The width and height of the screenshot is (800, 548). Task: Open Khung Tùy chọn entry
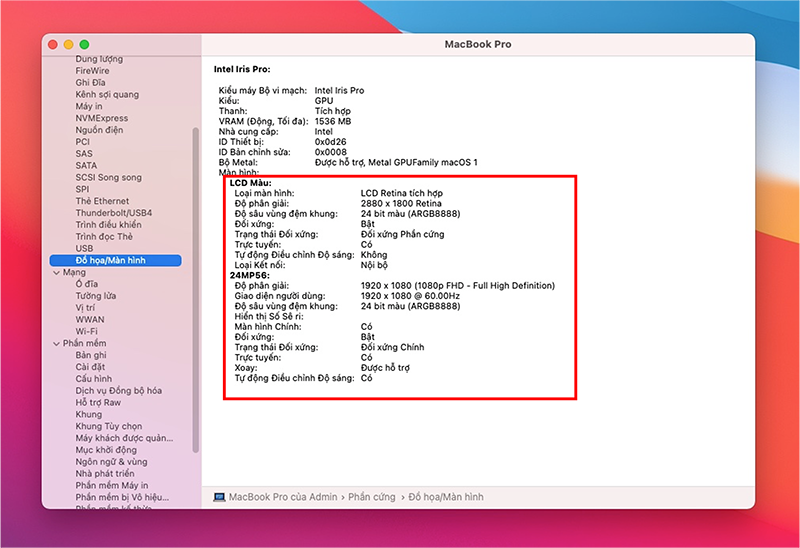(109, 426)
